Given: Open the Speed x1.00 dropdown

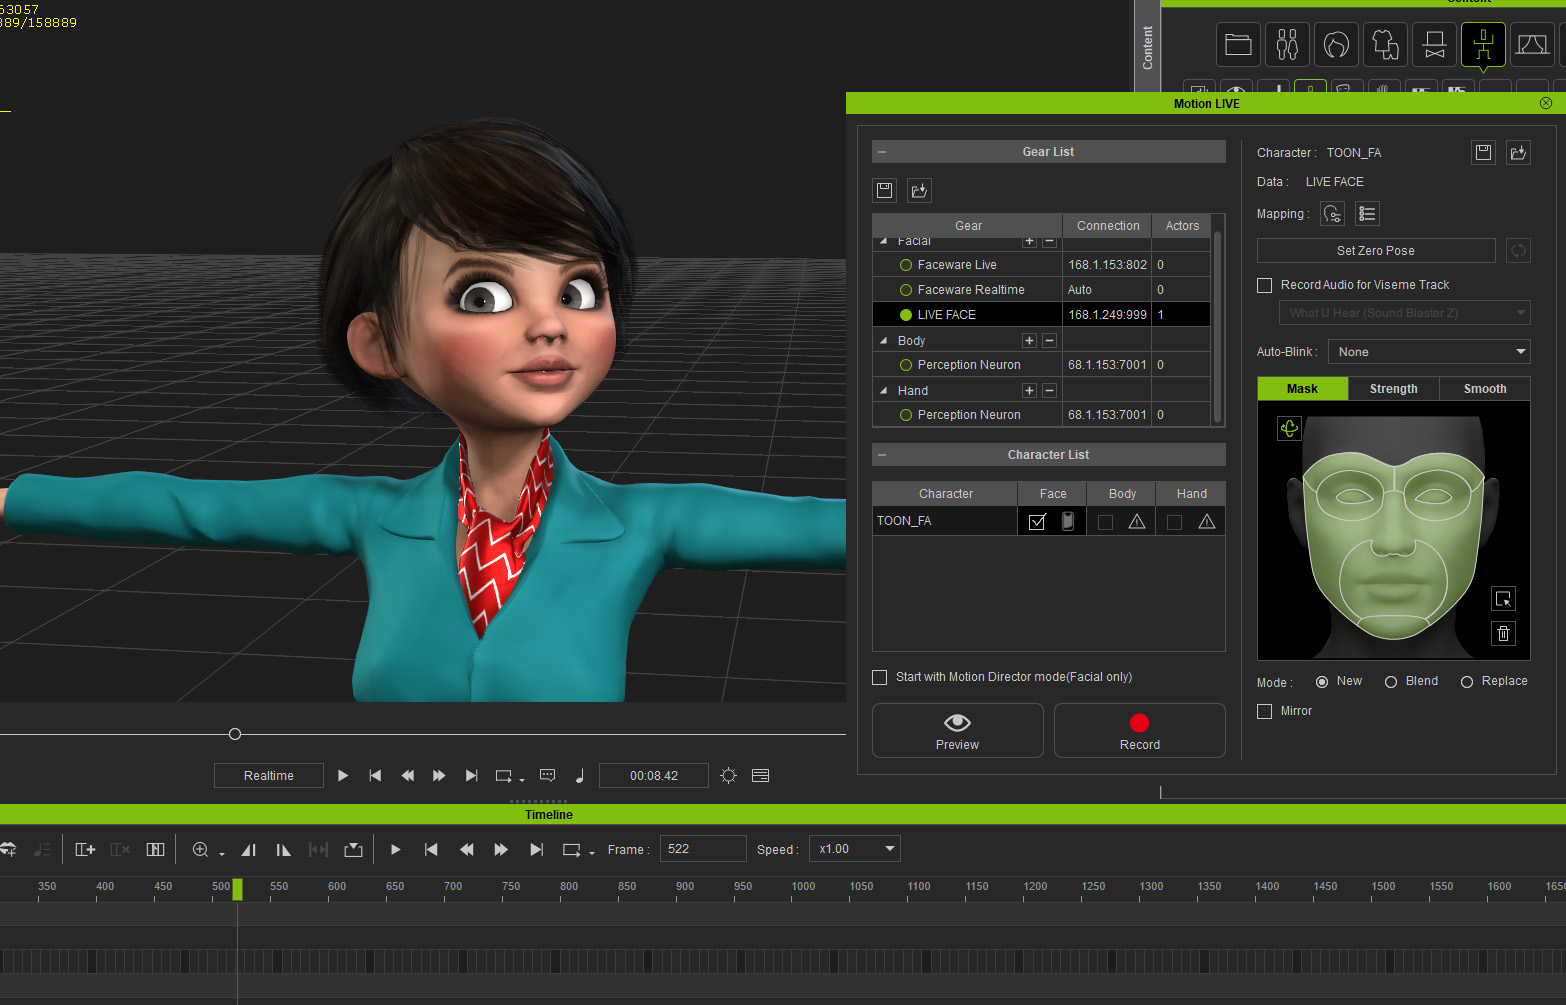Looking at the screenshot, I should pyautogui.click(x=854, y=849).
